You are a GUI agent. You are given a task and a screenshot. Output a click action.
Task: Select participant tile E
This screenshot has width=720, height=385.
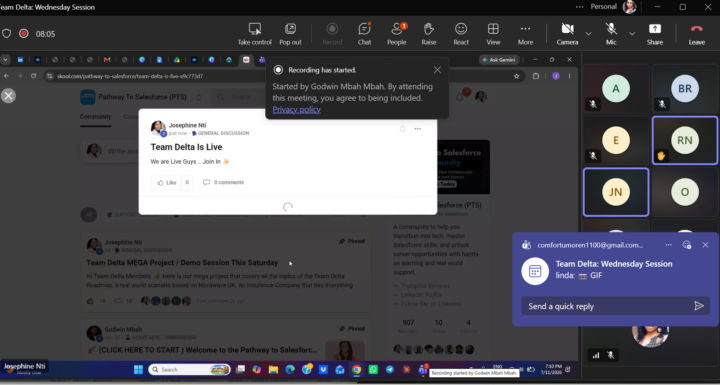(616, 140)
